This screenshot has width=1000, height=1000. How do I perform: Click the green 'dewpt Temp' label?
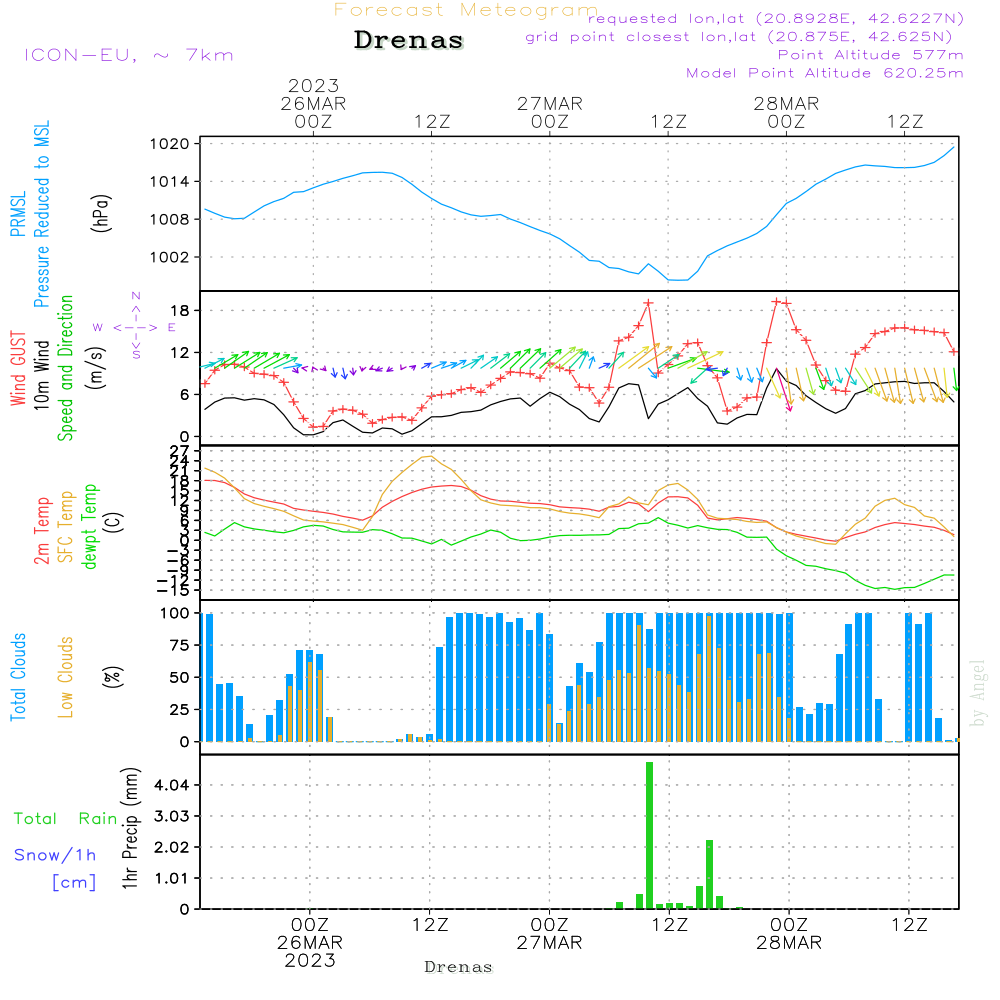pos(89,526)
